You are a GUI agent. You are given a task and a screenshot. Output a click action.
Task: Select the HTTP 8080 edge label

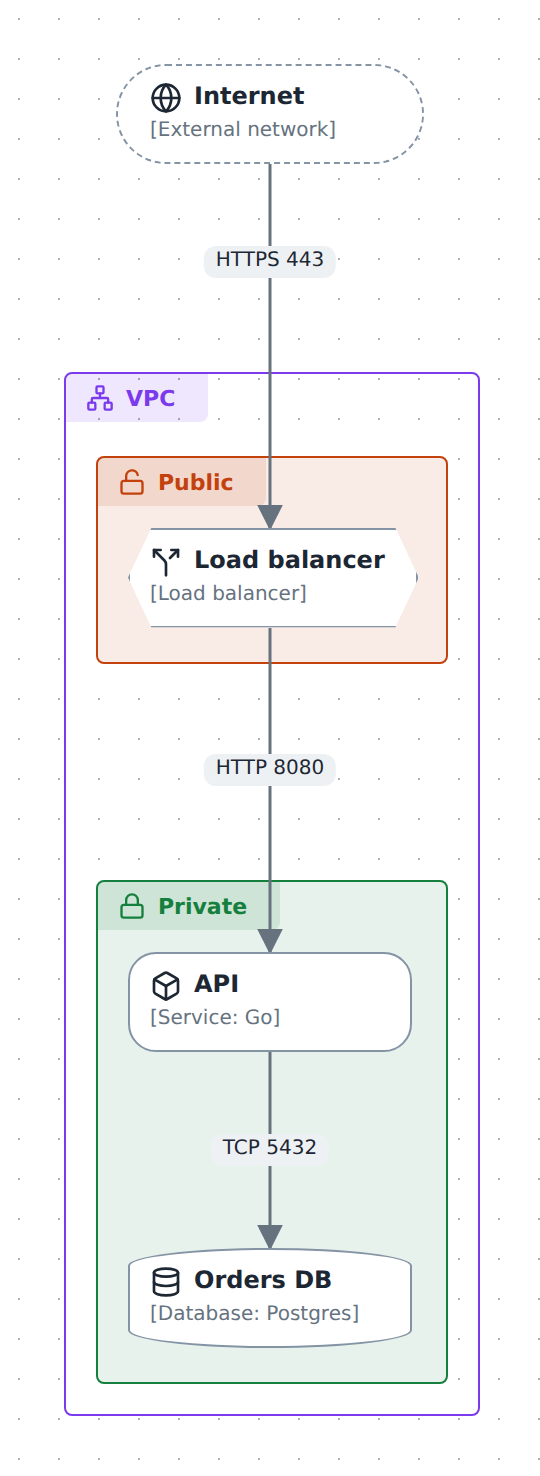click(270, 768)
